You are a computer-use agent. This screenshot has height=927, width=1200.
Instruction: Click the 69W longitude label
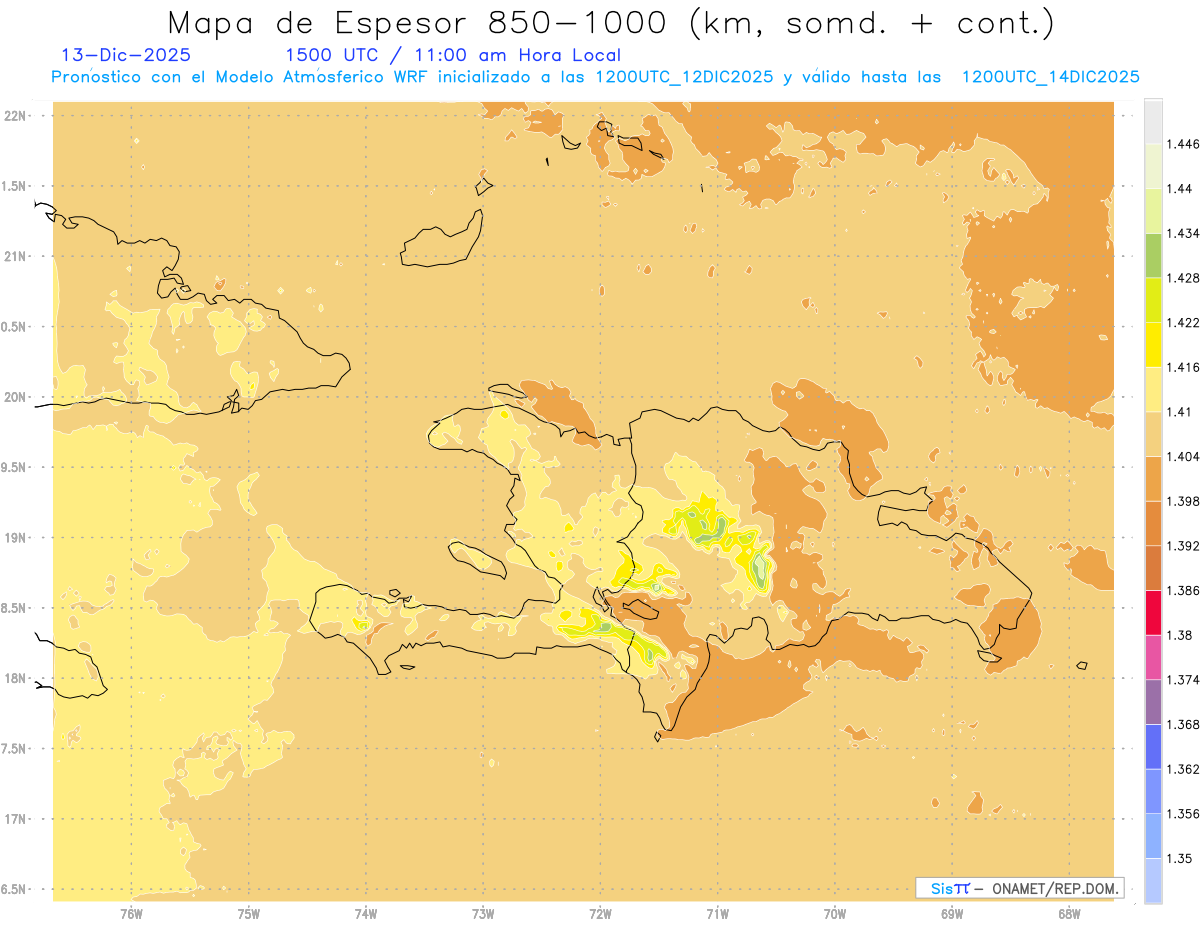(x=952, y=912)
